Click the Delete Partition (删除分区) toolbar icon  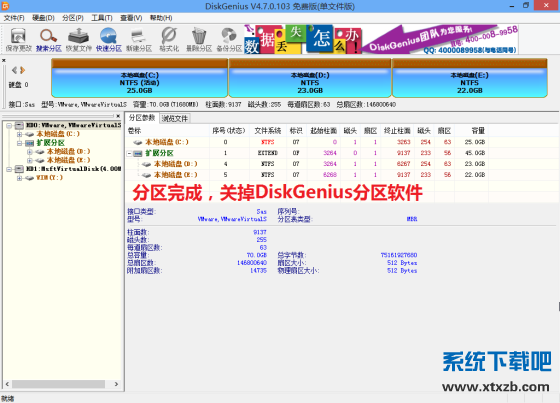(199, 39)
